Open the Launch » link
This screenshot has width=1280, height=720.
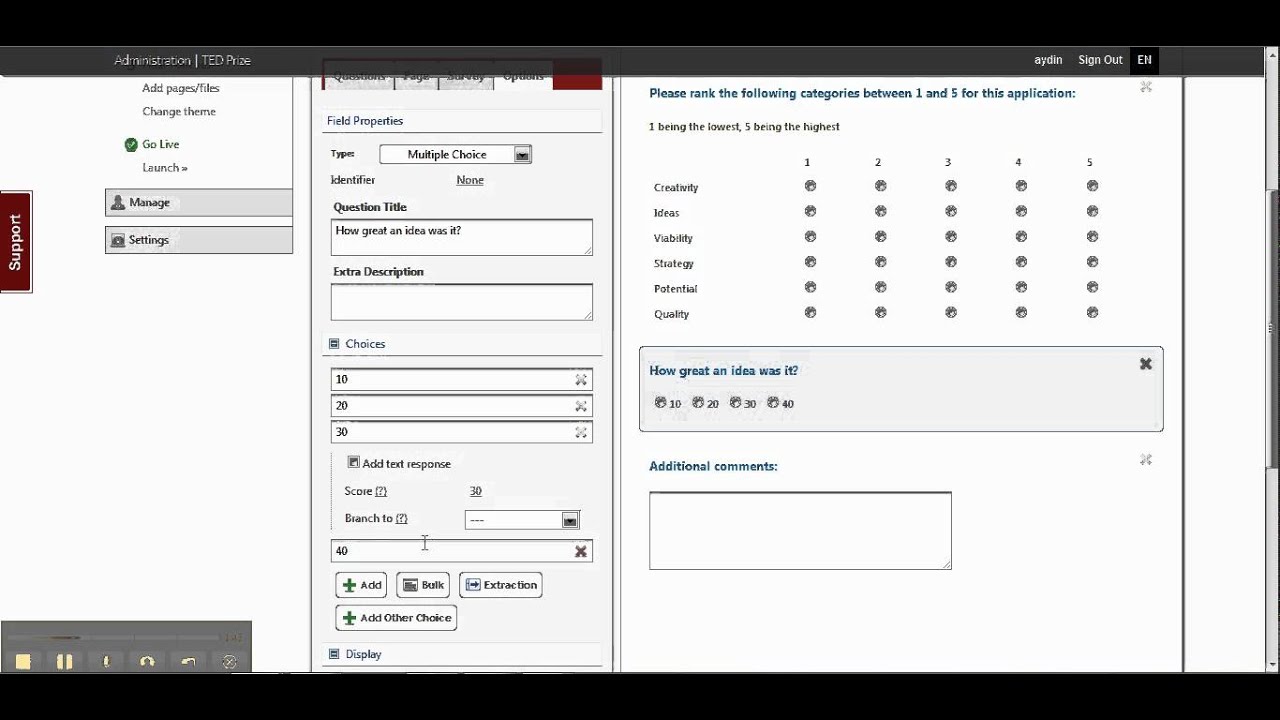point(165,168)
